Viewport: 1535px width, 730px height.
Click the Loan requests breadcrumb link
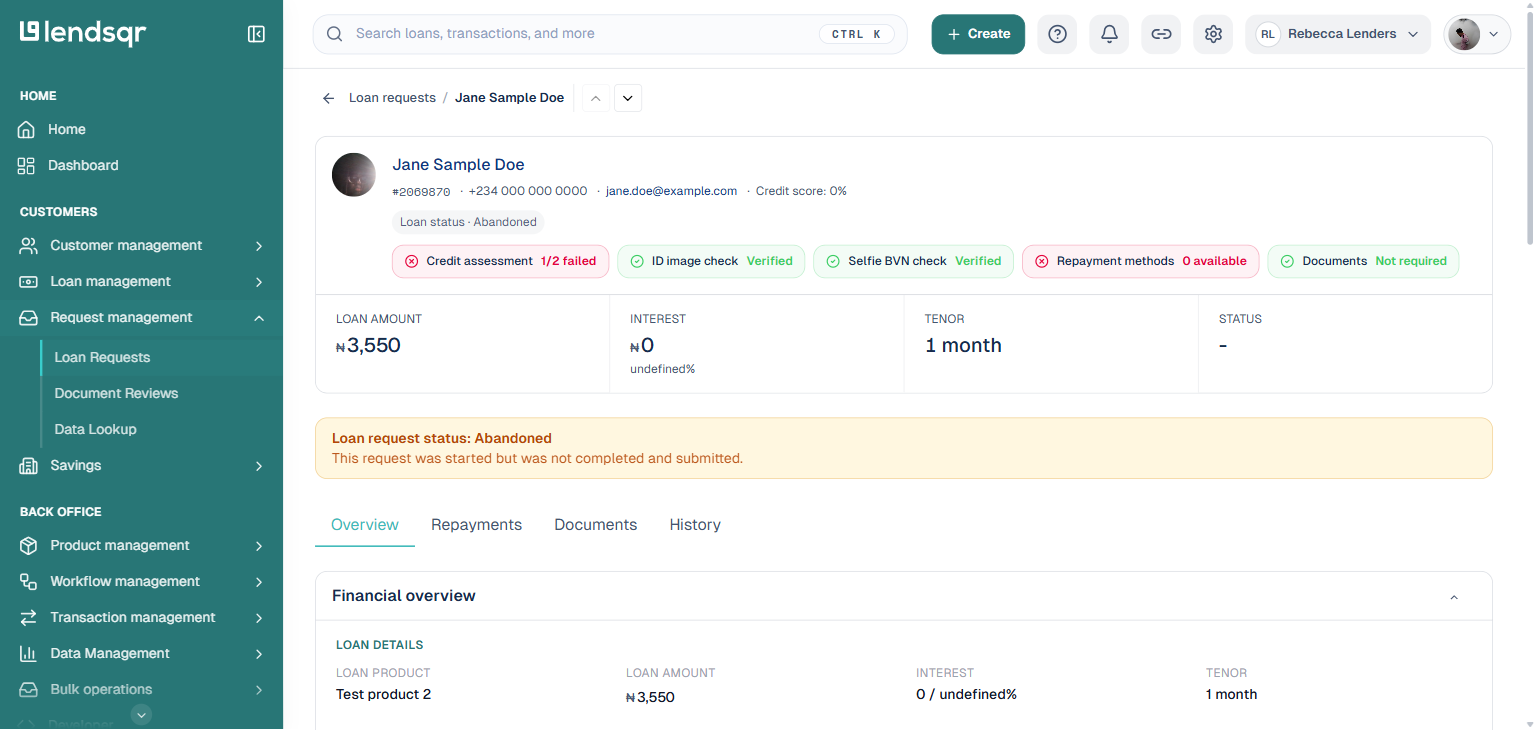tap(392, 98)
